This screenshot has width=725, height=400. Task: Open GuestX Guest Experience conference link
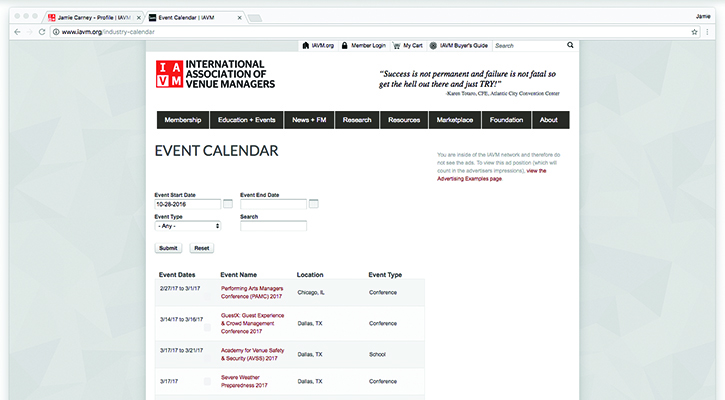(x=252, y=323)
